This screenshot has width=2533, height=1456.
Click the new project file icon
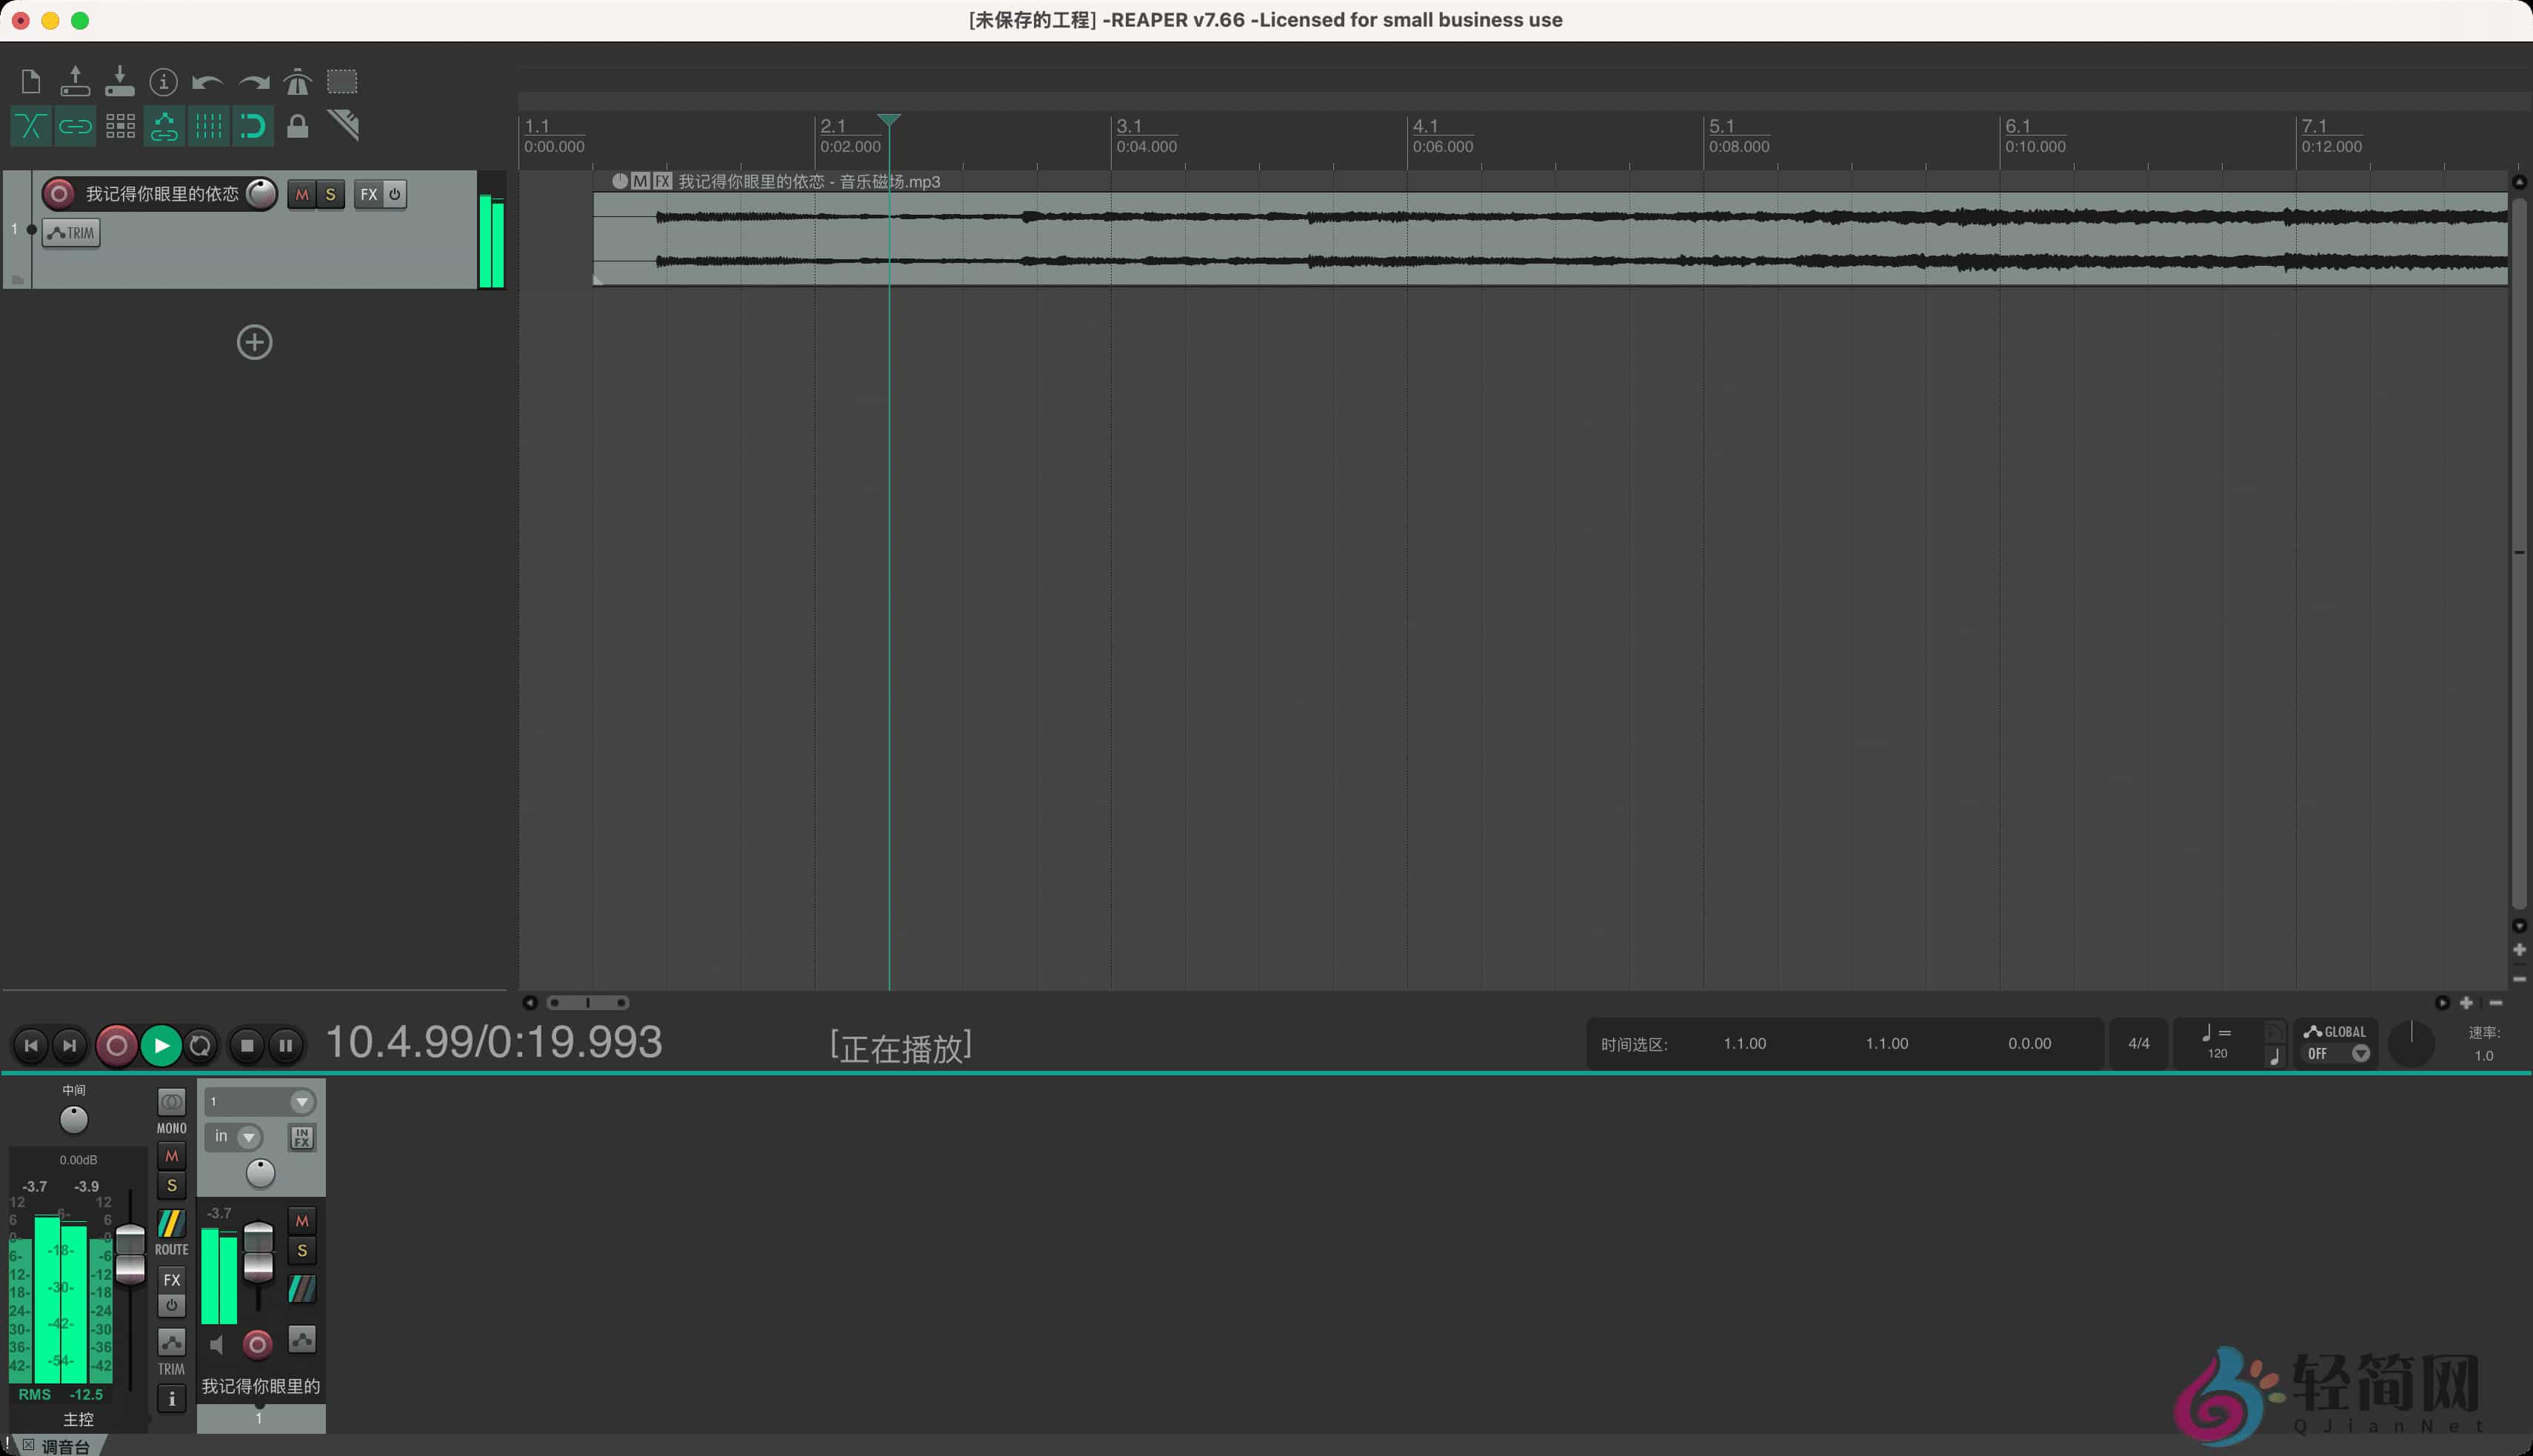tap(30, 82)
